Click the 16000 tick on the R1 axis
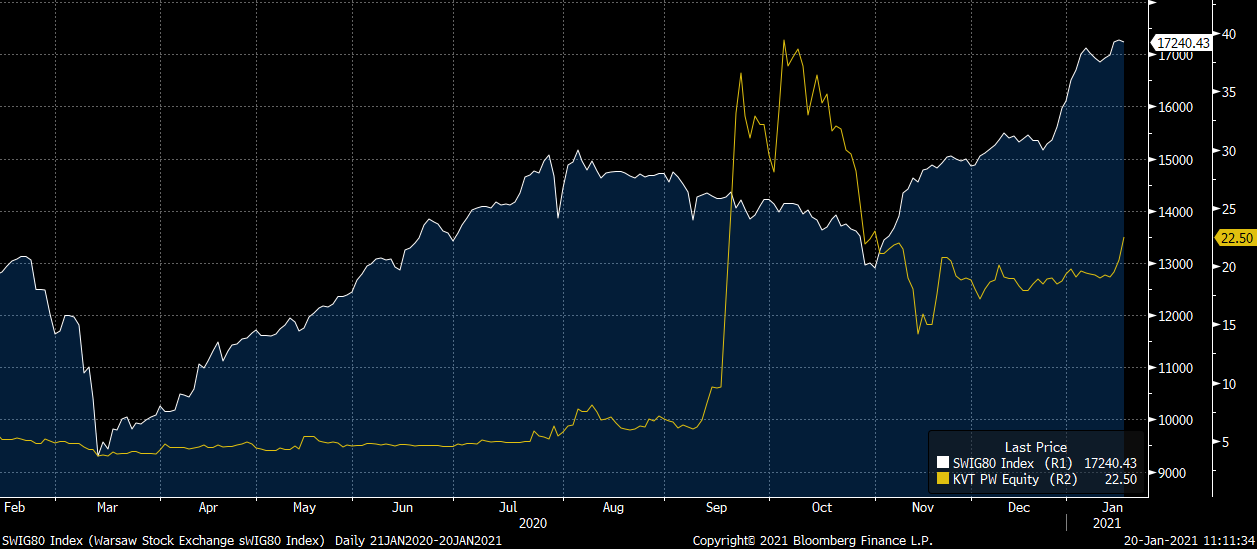 coord(1173,107)
